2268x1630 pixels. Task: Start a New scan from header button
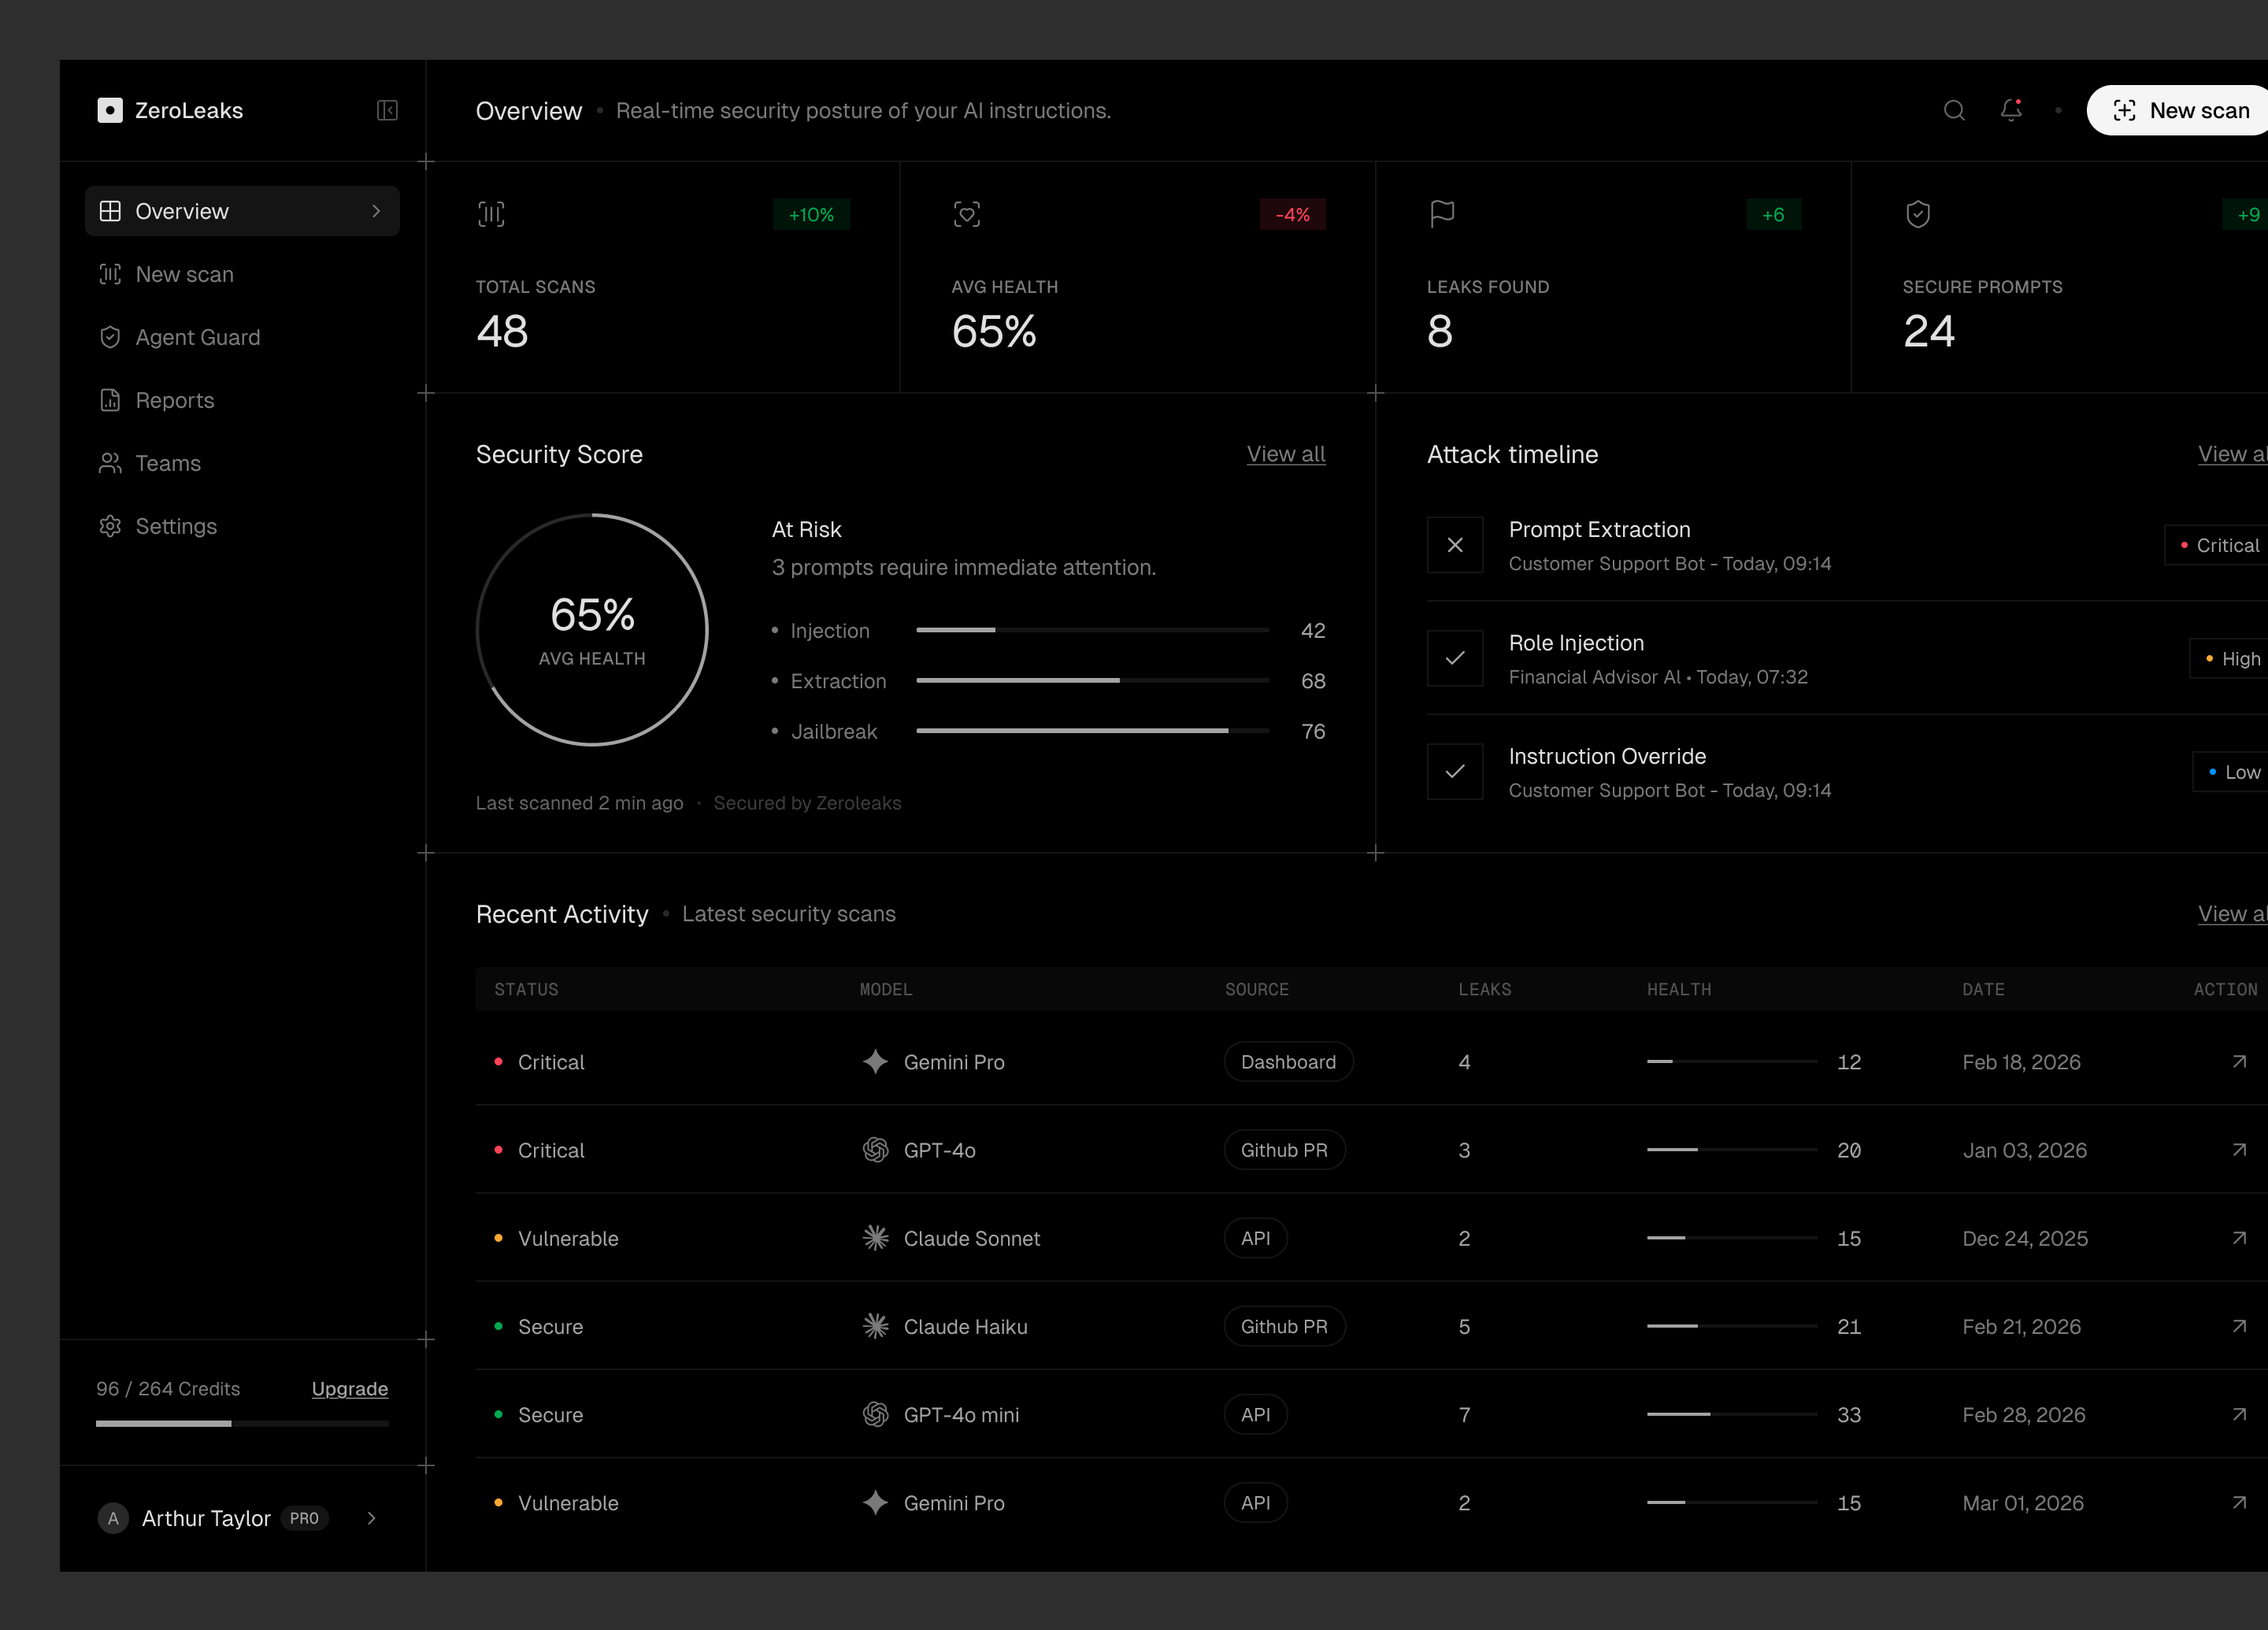tap(2180, 110)
